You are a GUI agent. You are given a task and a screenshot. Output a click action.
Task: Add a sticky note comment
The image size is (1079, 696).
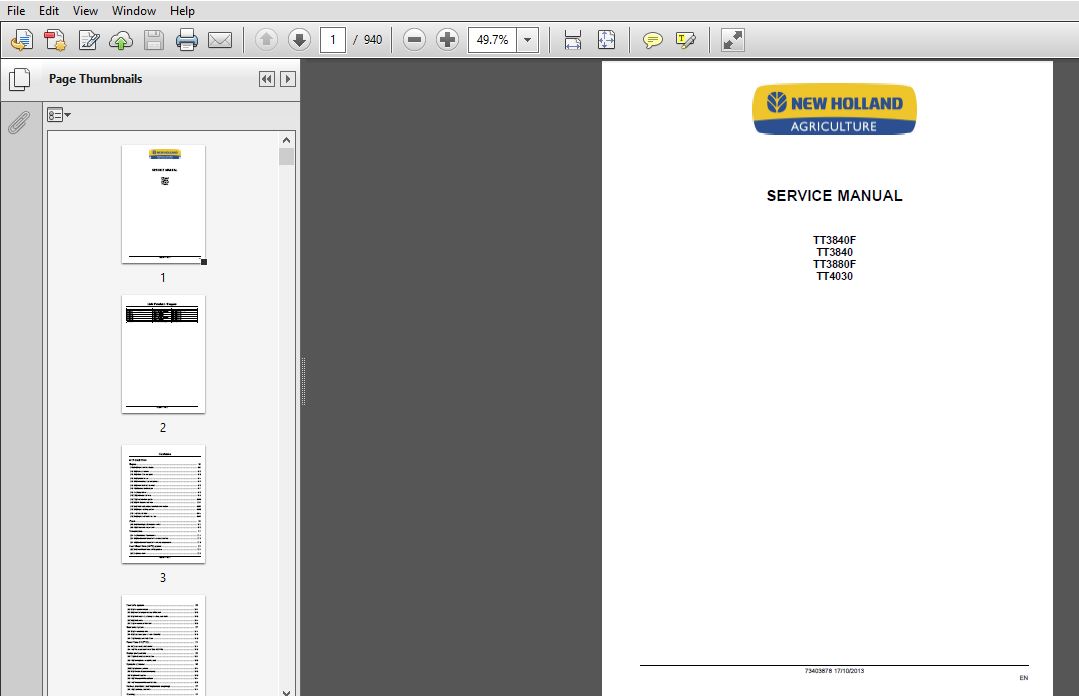[652, 40]
